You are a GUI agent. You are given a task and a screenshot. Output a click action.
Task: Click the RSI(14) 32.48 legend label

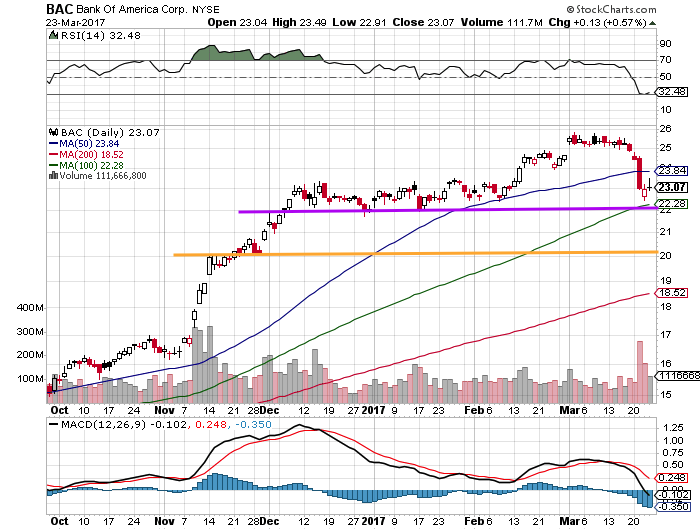coord(100,36)
